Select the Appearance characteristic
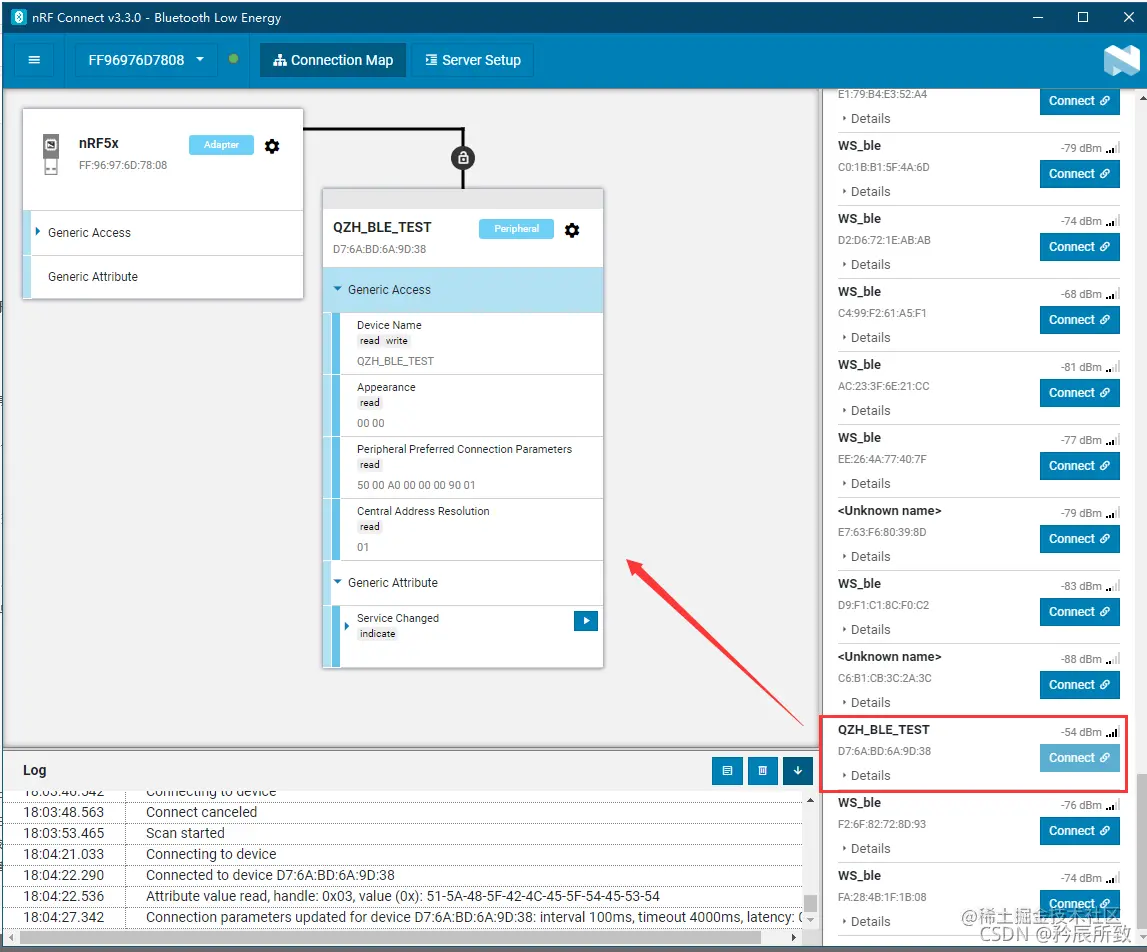1147x952 pixels. coord(471,405)
